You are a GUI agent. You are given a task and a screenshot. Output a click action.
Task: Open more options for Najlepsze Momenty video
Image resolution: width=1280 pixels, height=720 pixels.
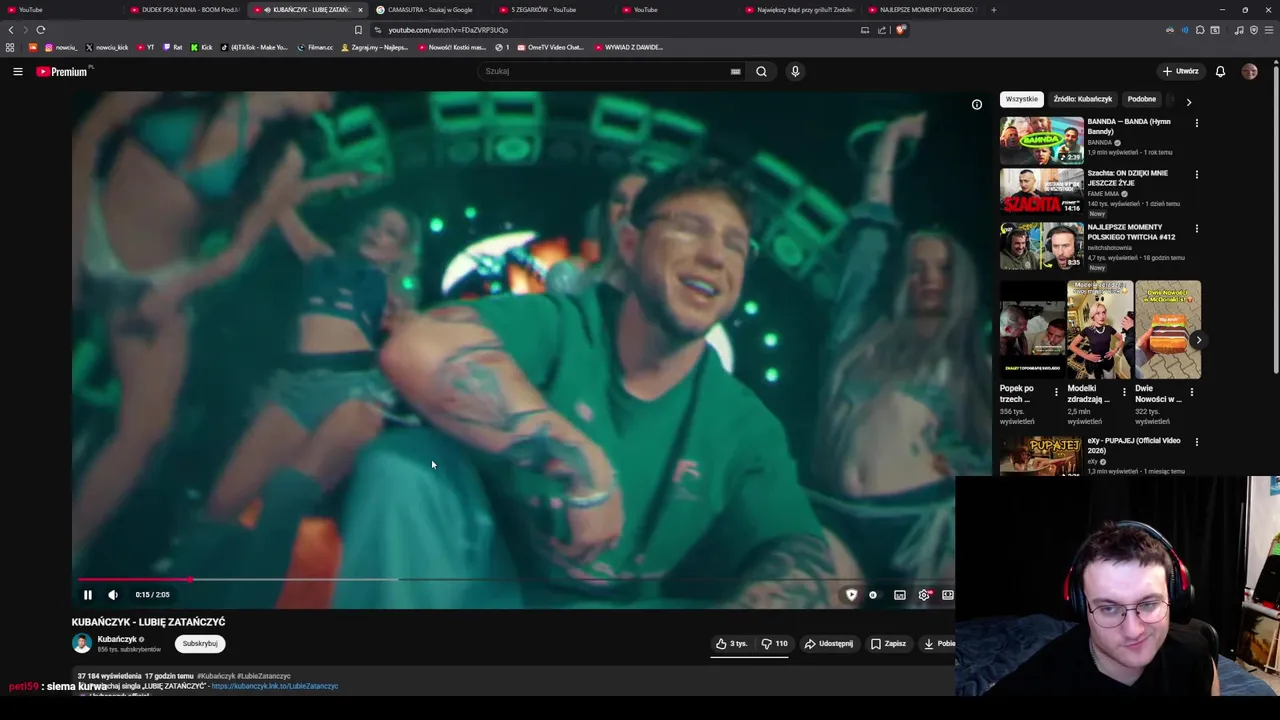coord(1196,229)
